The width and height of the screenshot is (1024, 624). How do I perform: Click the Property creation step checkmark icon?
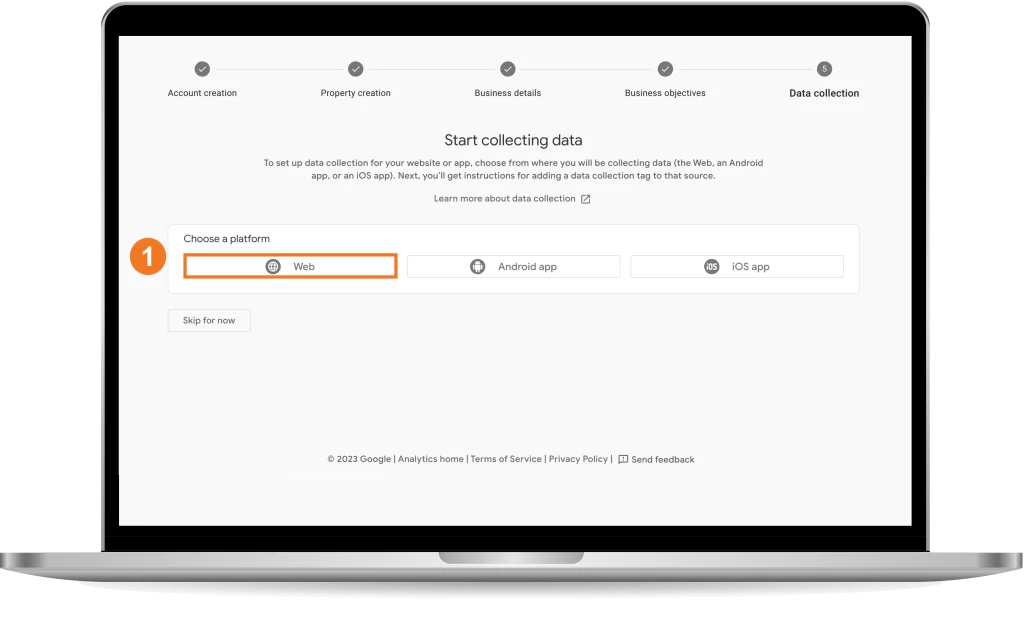[x=355, y=69]
